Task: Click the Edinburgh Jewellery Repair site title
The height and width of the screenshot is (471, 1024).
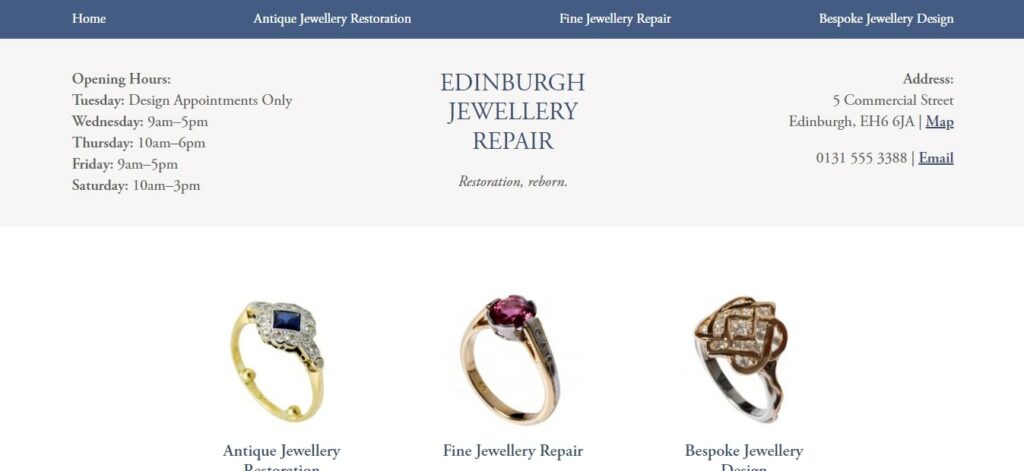Action: 513,112
